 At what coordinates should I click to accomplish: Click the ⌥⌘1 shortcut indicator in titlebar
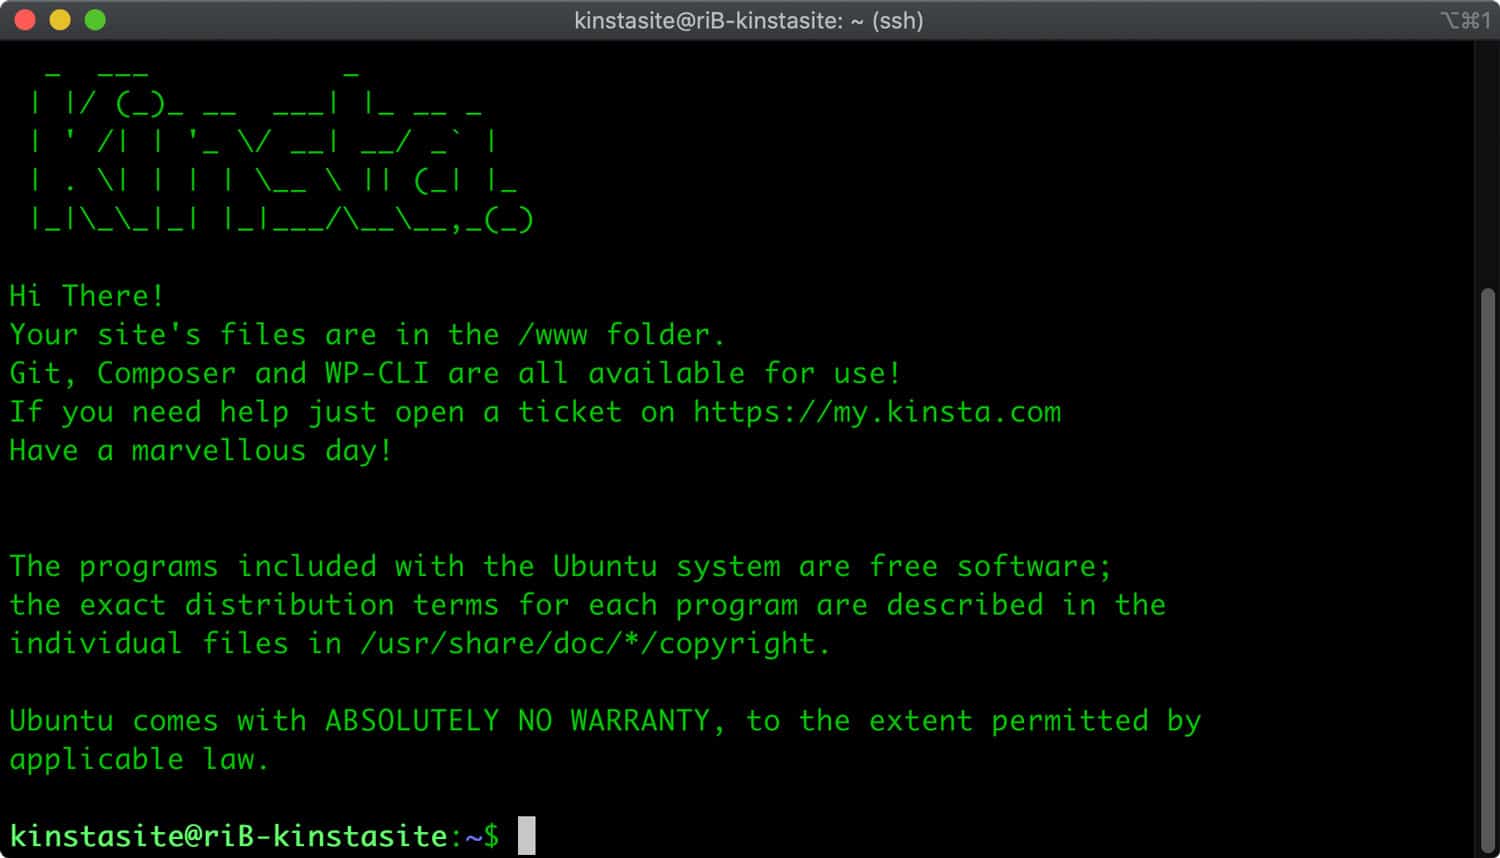(1467, 19)
